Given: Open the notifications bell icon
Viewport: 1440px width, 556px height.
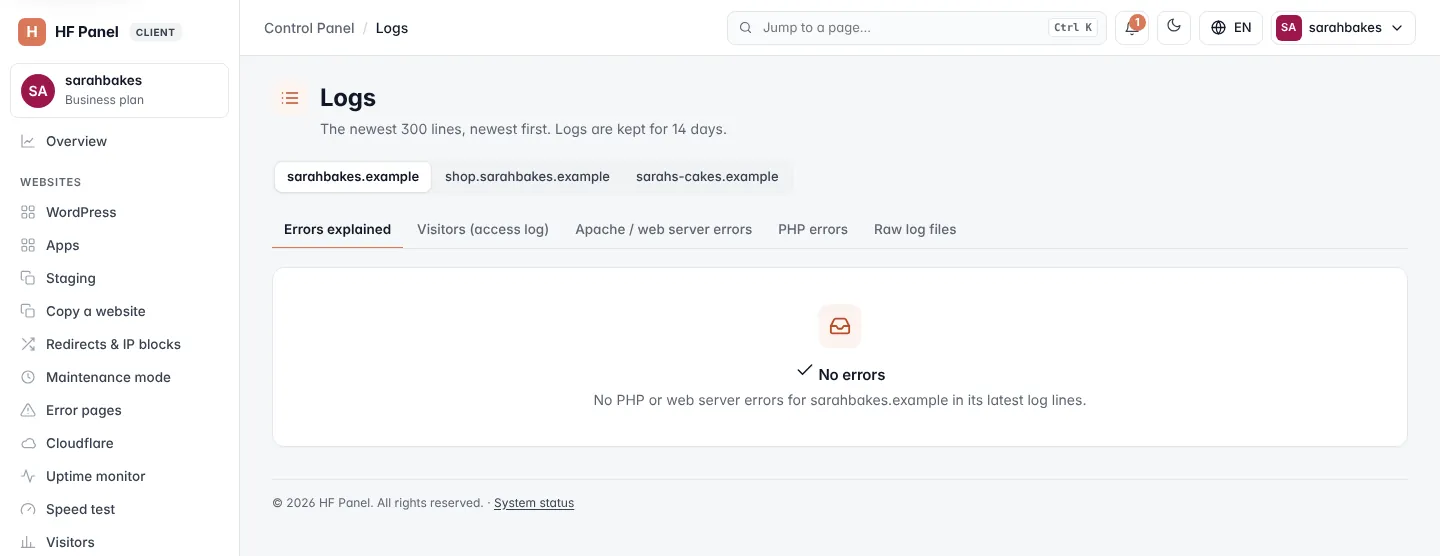Looking at the screenshot, I should pos(1132,28).
